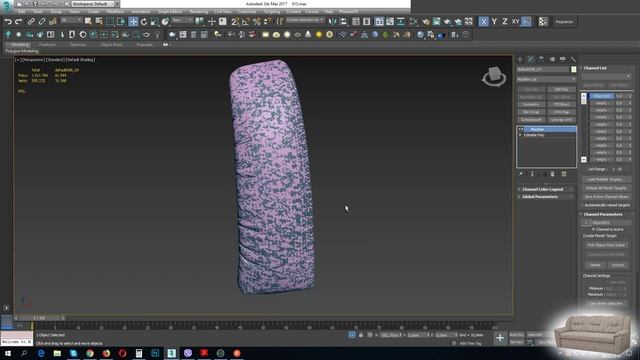640x360 pixels.
Task: Click the Select Object tool icon
Action: (88, 21)
